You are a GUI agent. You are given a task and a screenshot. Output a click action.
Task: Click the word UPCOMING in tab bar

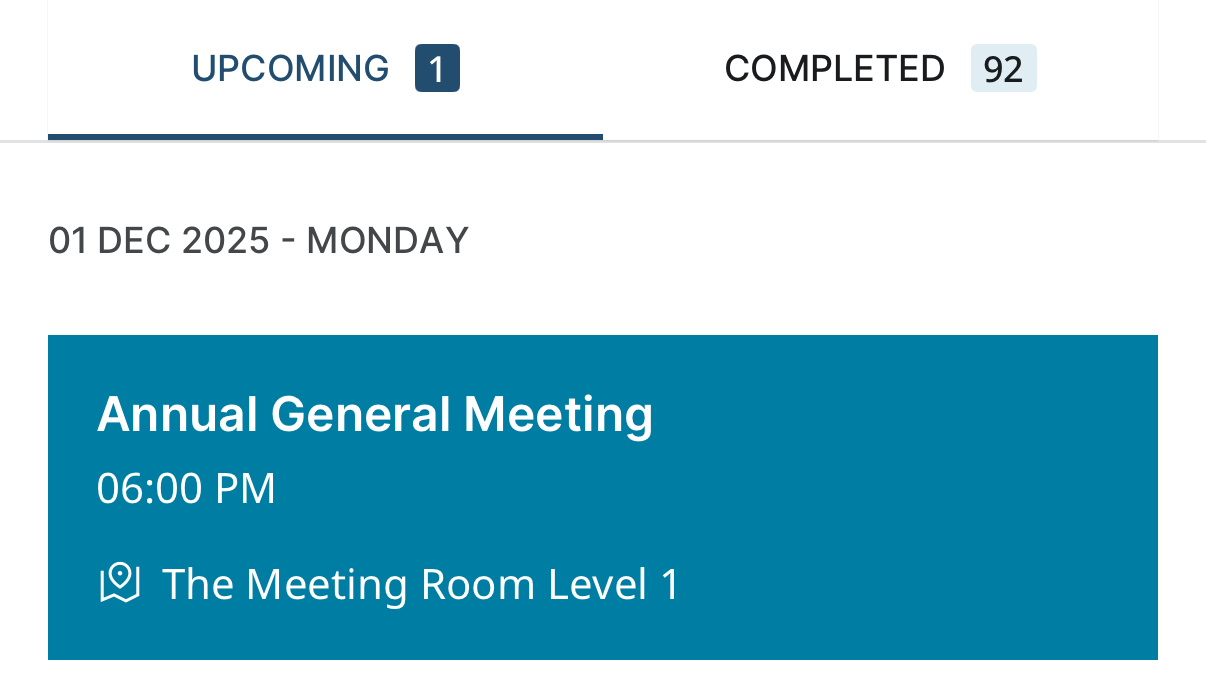tap(290, 69)
